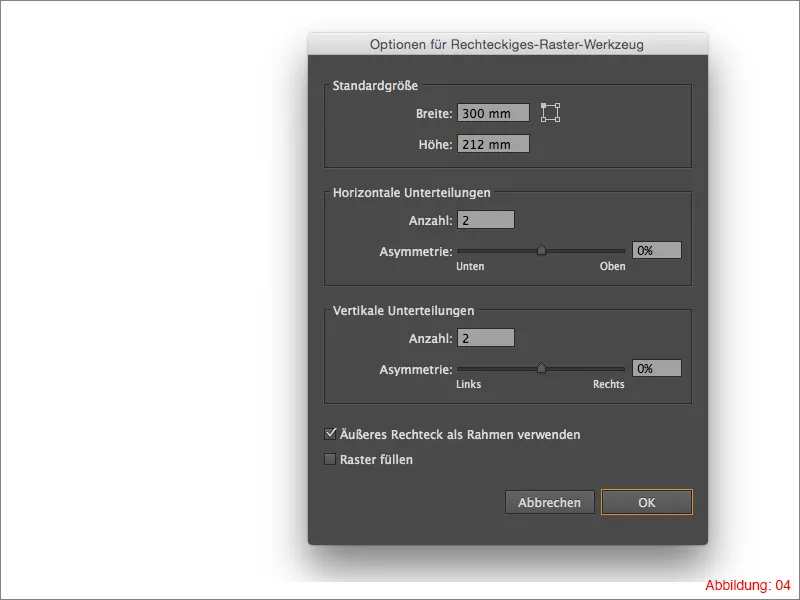Image resolution: width=800 pixels, height=600 pixels.
Task: Uncheck Äußeres Rechteck als Rahmen verwenden
Action: point(330,434)
